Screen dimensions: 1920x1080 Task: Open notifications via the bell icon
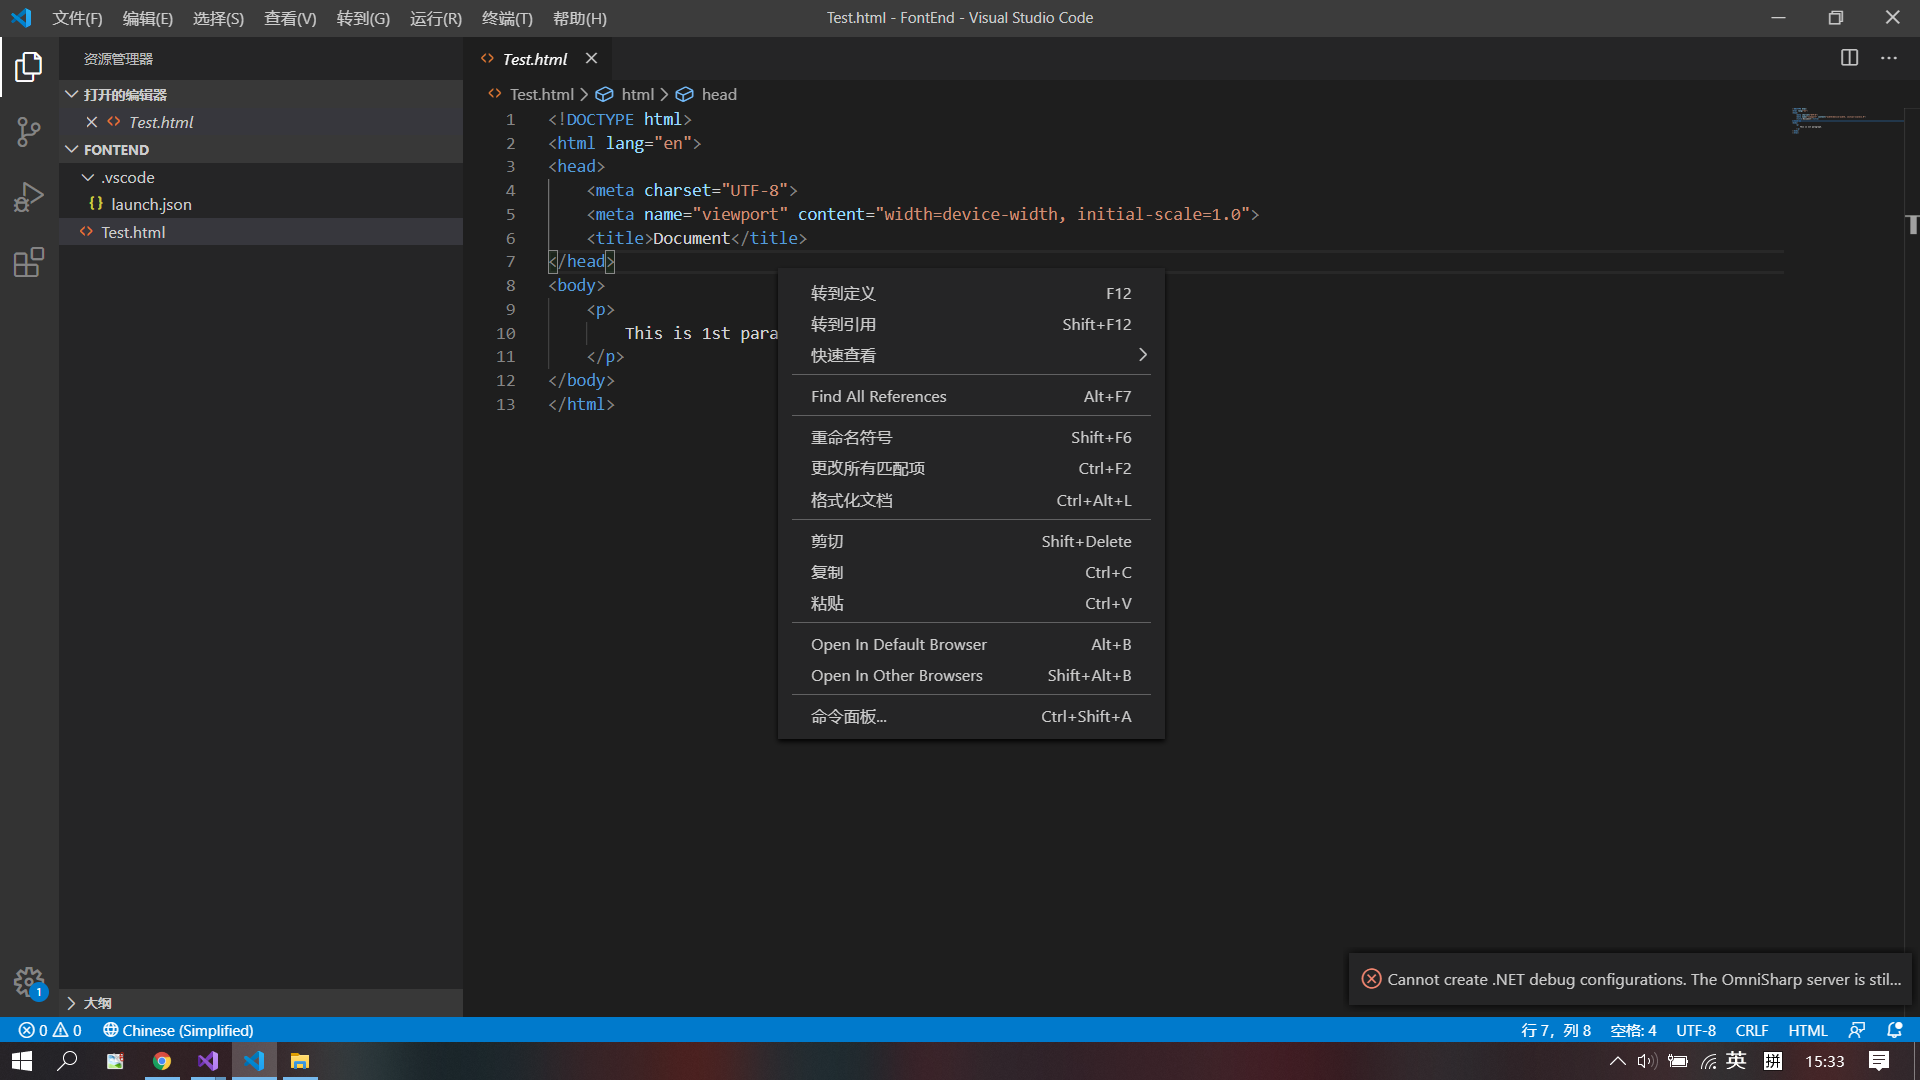point(1894,1029)
